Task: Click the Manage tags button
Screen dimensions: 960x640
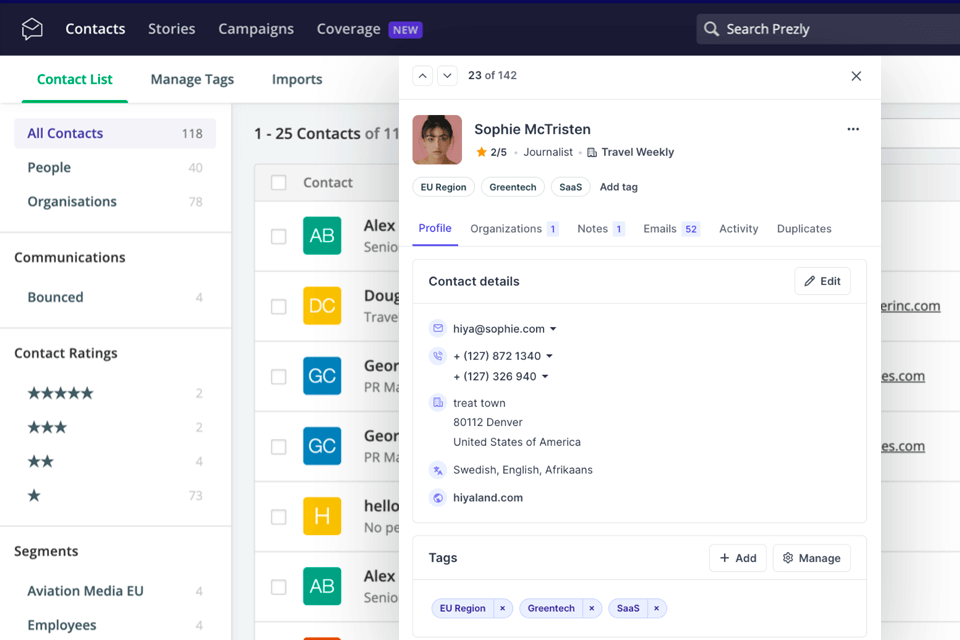Action: 811,558
